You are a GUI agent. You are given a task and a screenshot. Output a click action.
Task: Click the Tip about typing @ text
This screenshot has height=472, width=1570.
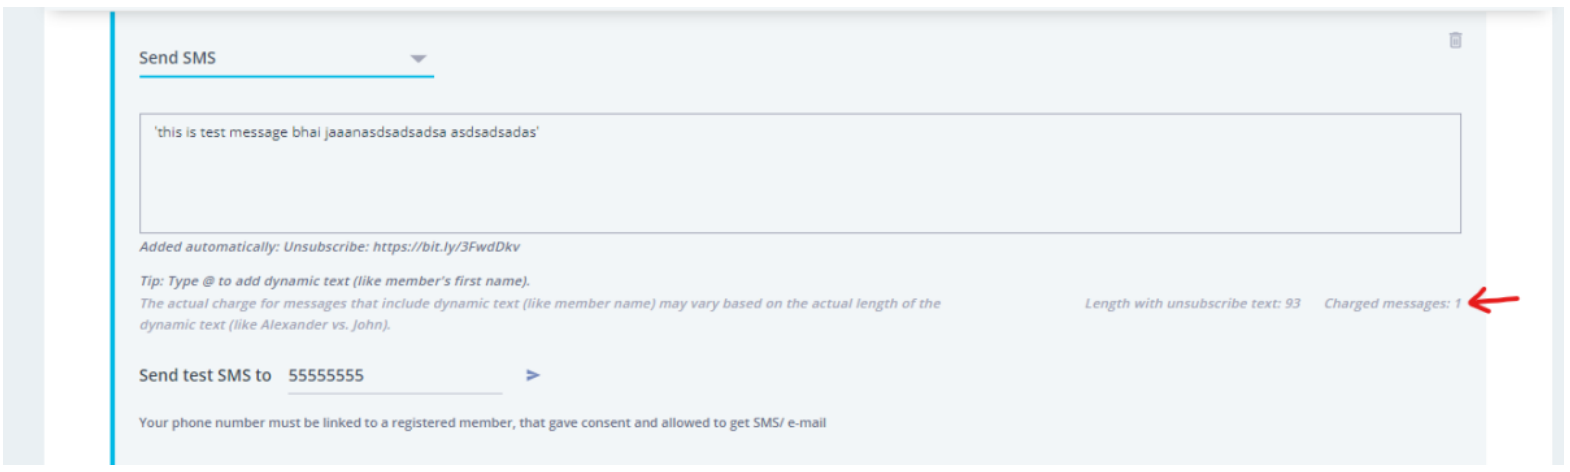click(x=335, y=281)
